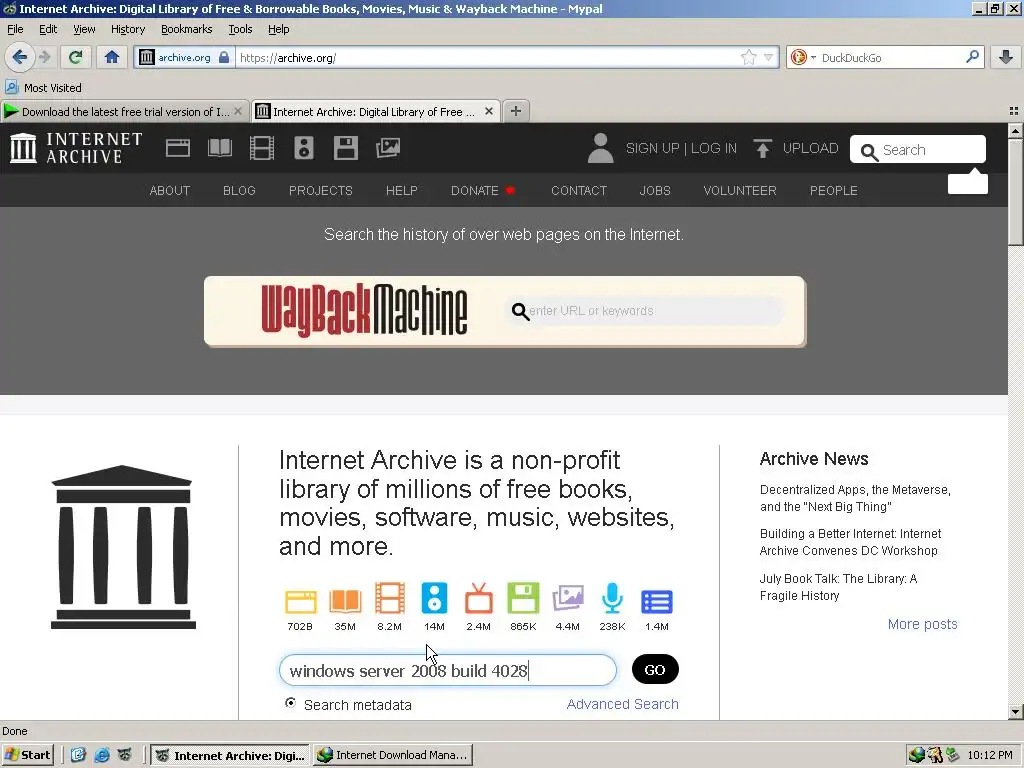Click the windows server 2008 build search field
This screenshot has height=768, width=1024.
[x=448, y=670]
